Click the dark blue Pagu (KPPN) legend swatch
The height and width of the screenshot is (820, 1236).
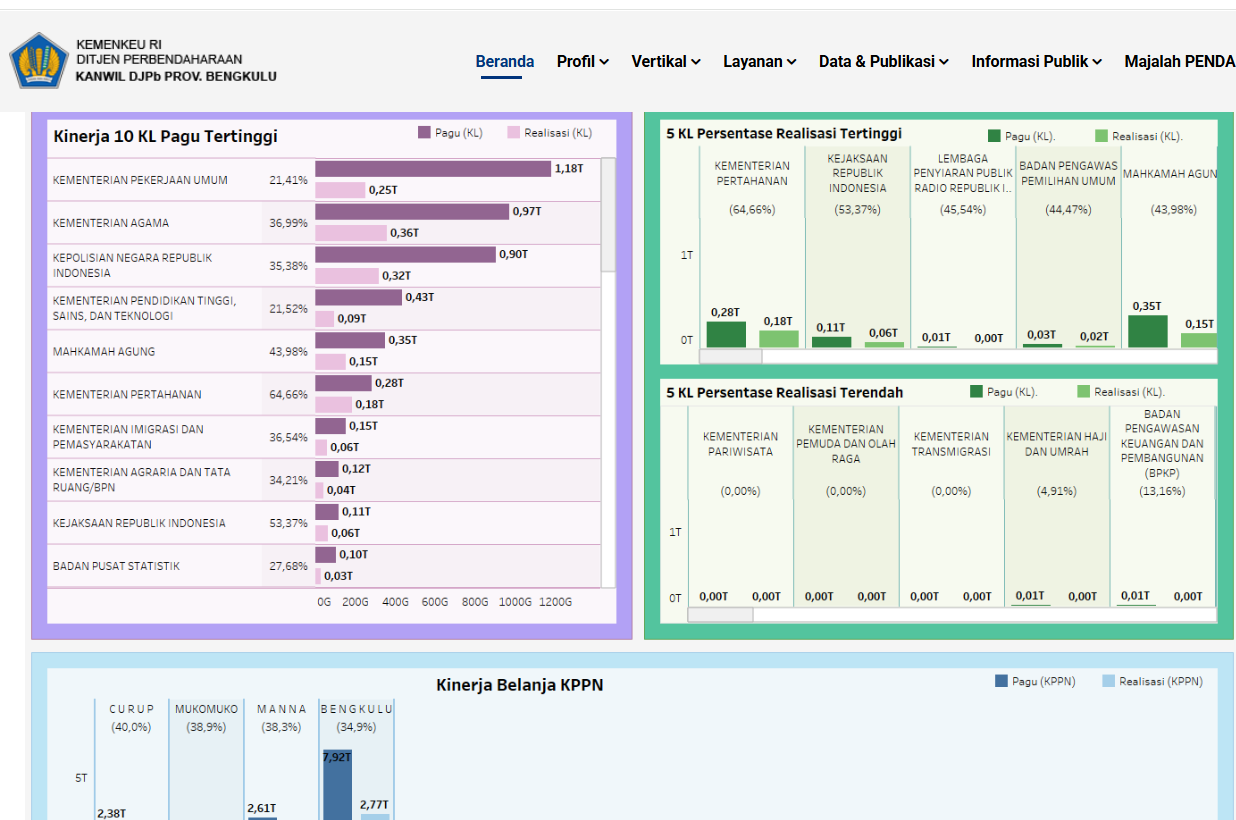(1001, 681)
